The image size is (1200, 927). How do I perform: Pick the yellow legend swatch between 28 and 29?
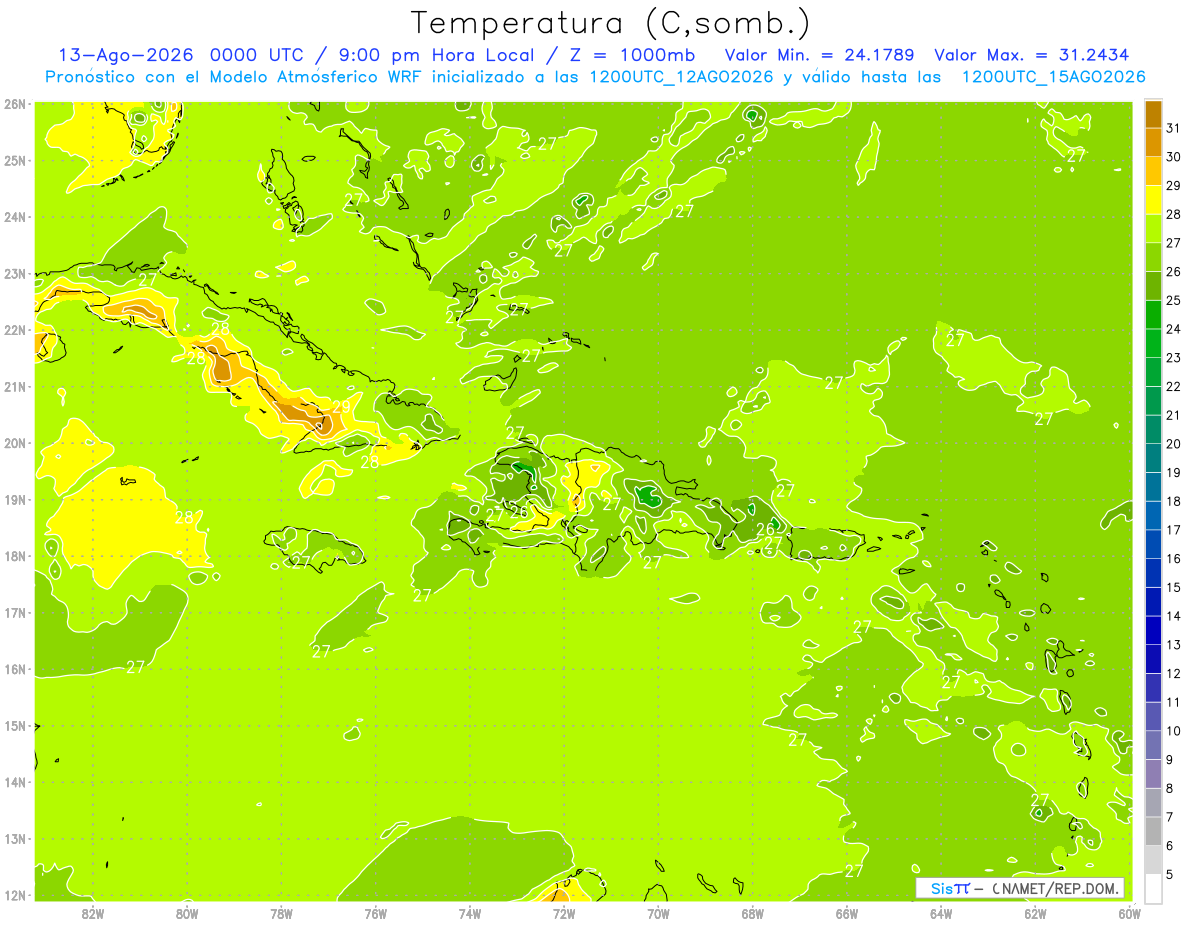[1153, 200]
